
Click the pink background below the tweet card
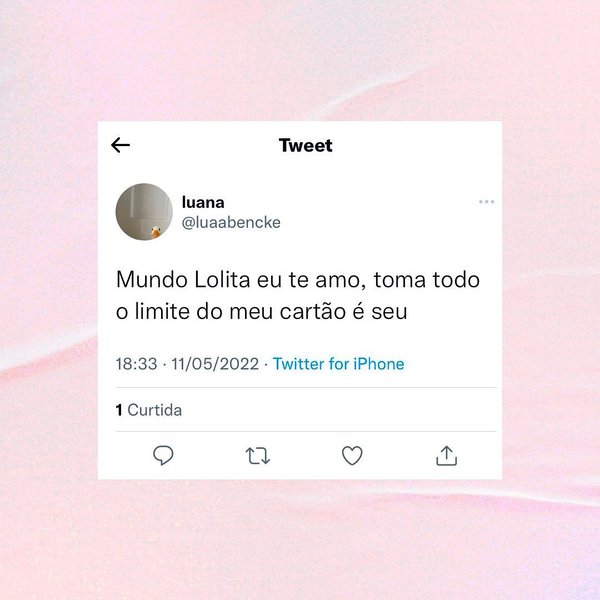[x=300, y=540]
